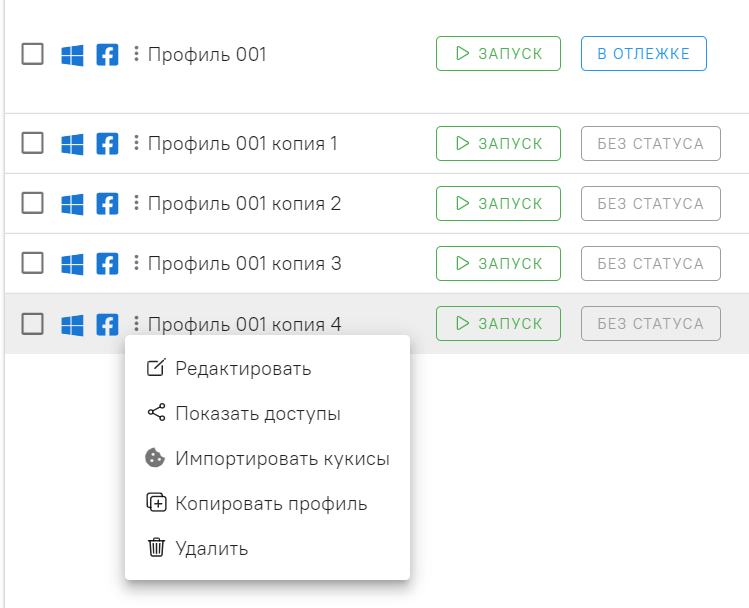Click the trash icon beside Удалить
Screen dimensions: 749x608
click(x=156, y=547)
